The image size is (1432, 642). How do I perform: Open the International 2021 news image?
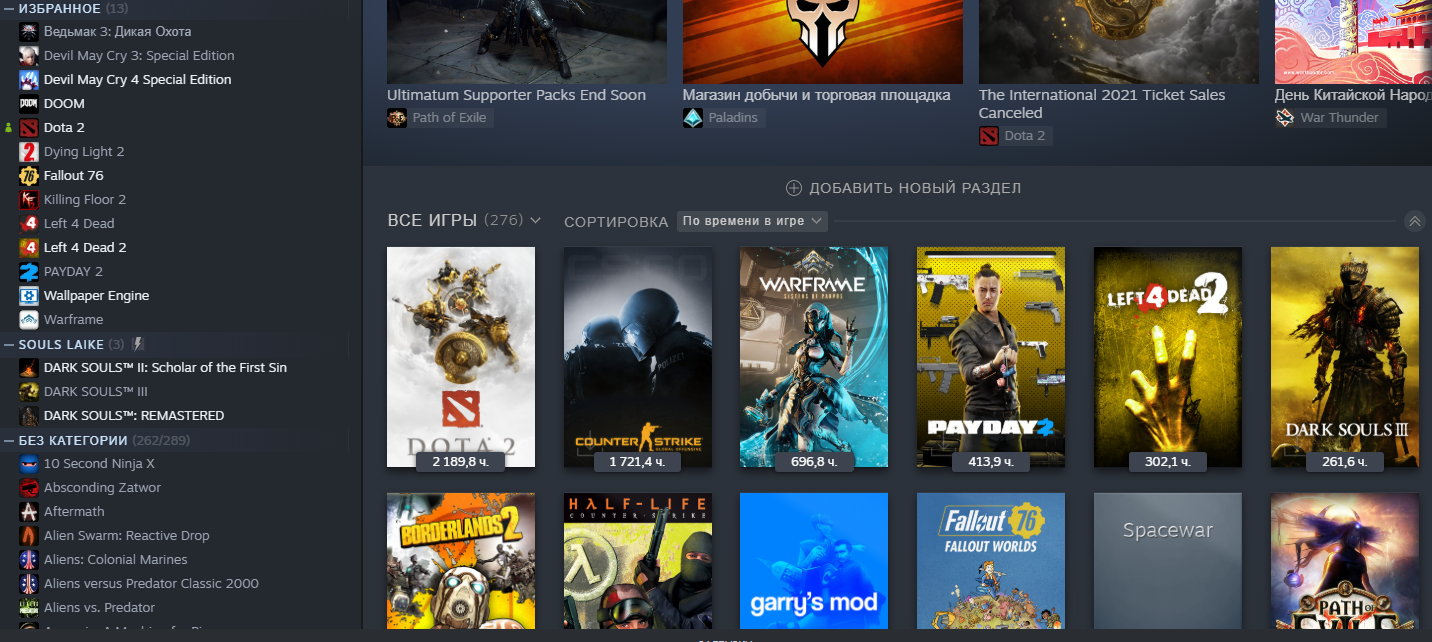(1119, 41)
